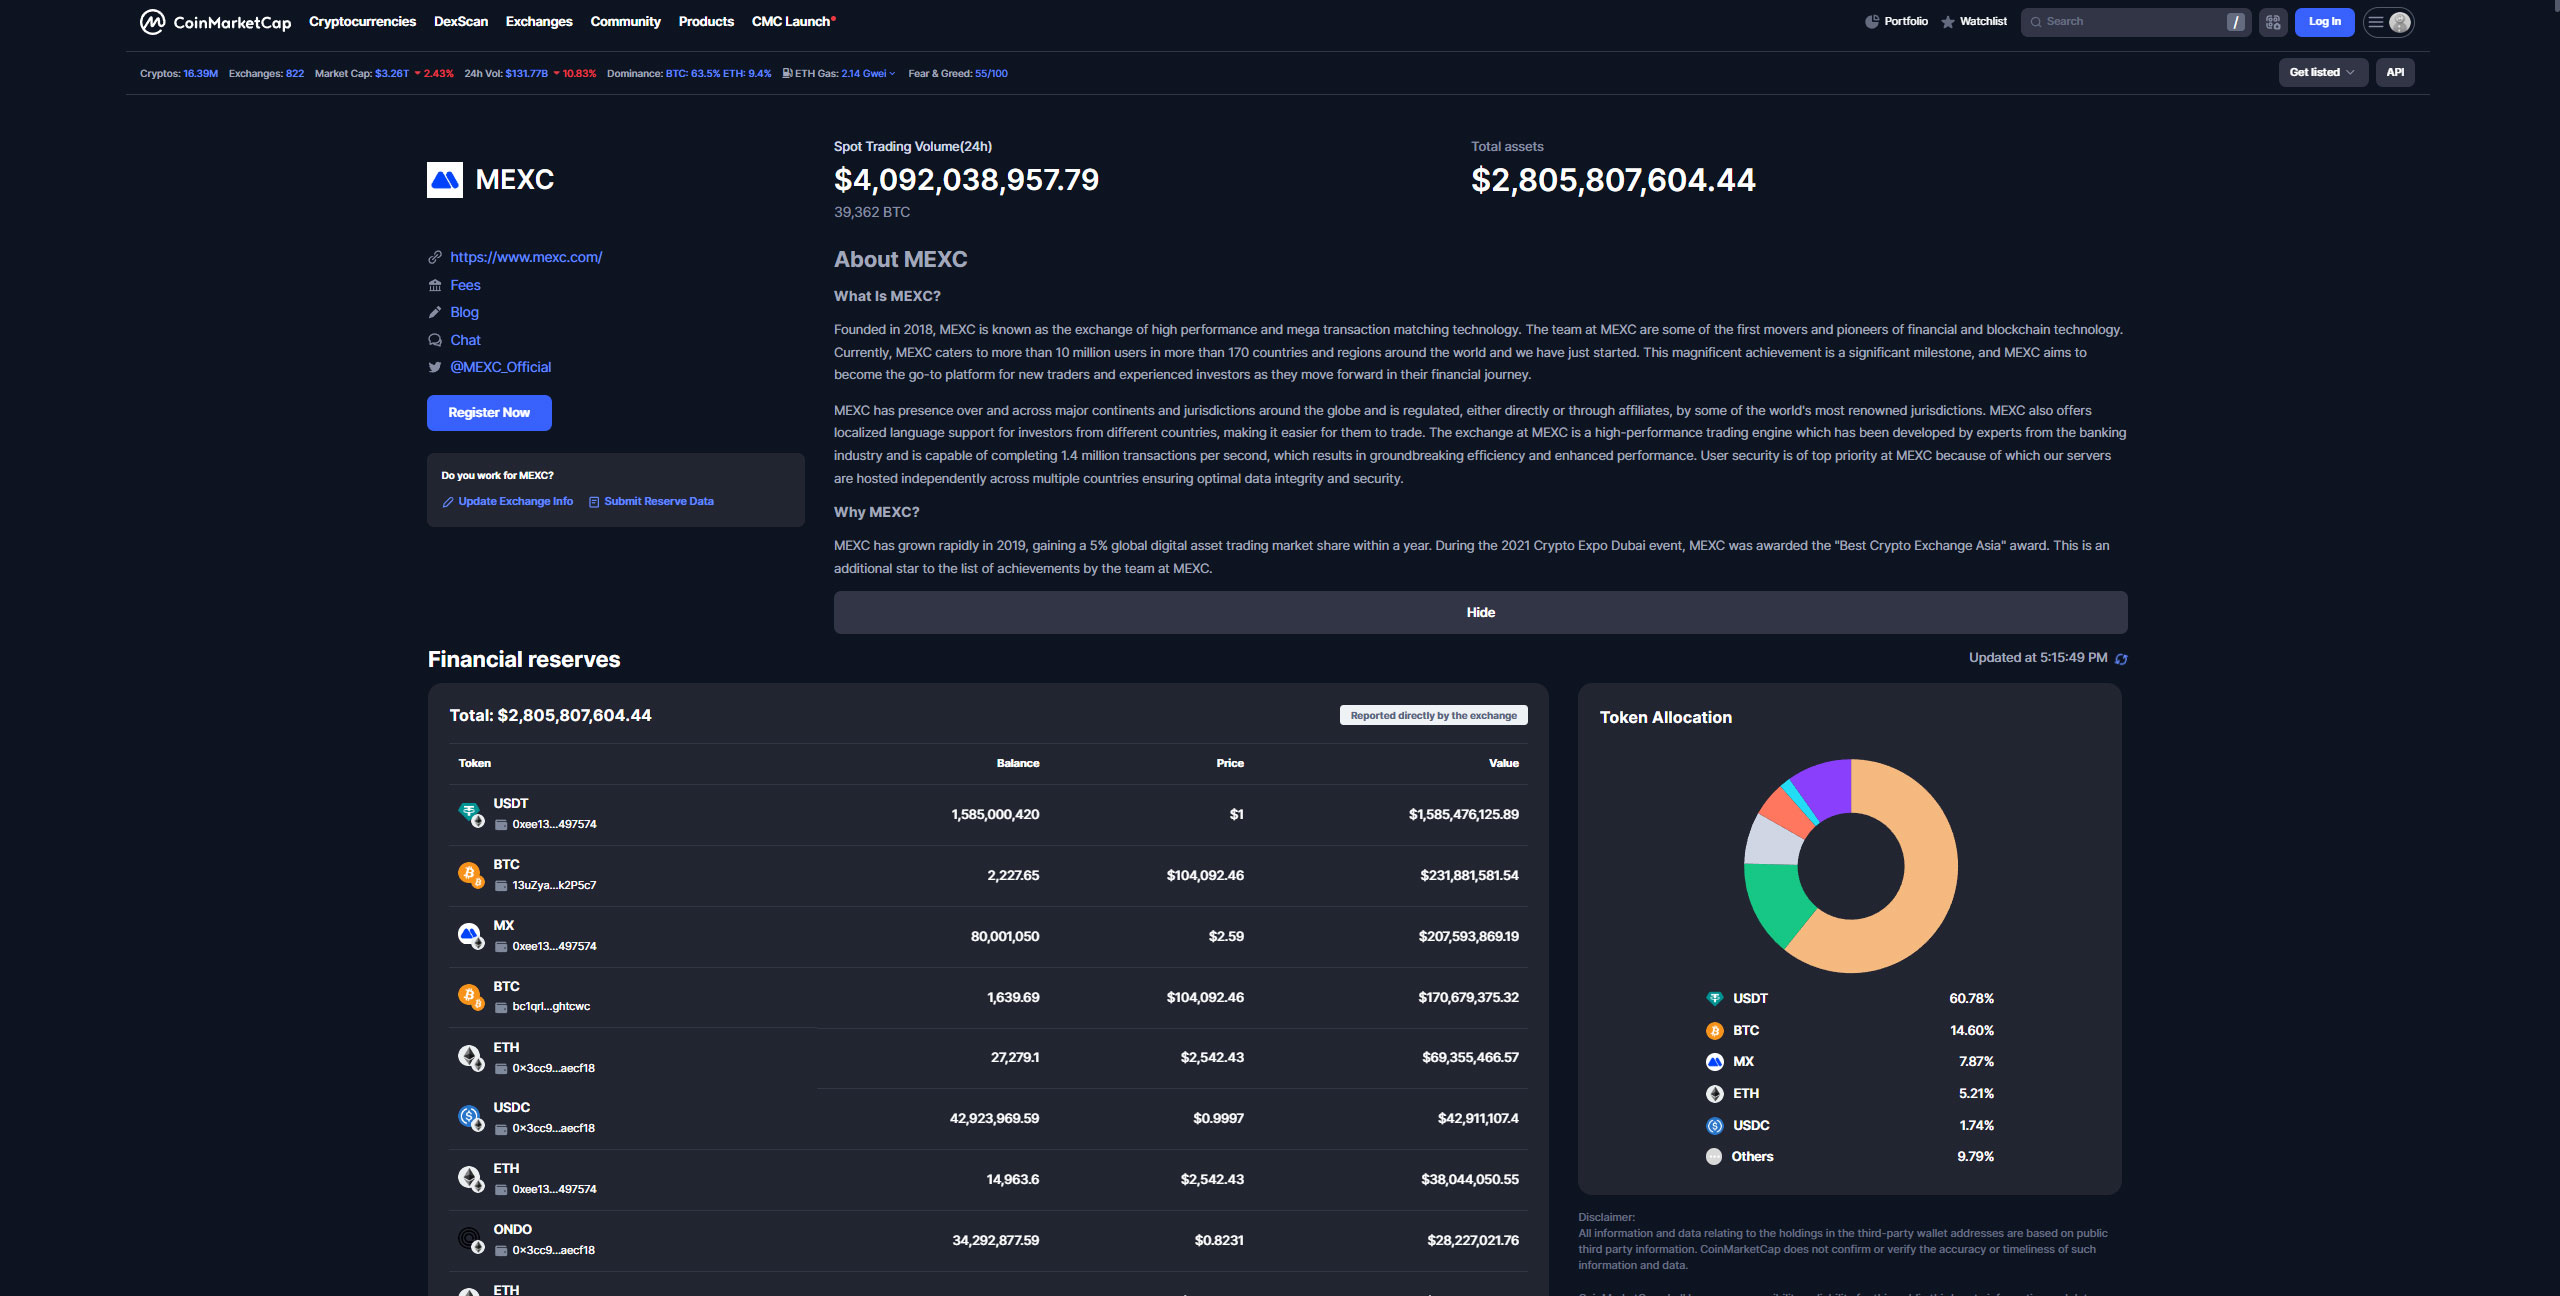Open the hamburger menu with avatar

(x=2389, y=22)
